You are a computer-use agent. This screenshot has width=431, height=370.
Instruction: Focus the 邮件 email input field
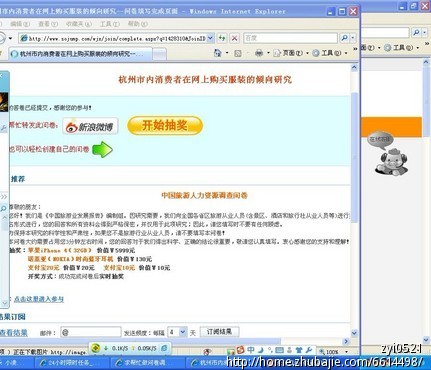click(x=91, y=332)
